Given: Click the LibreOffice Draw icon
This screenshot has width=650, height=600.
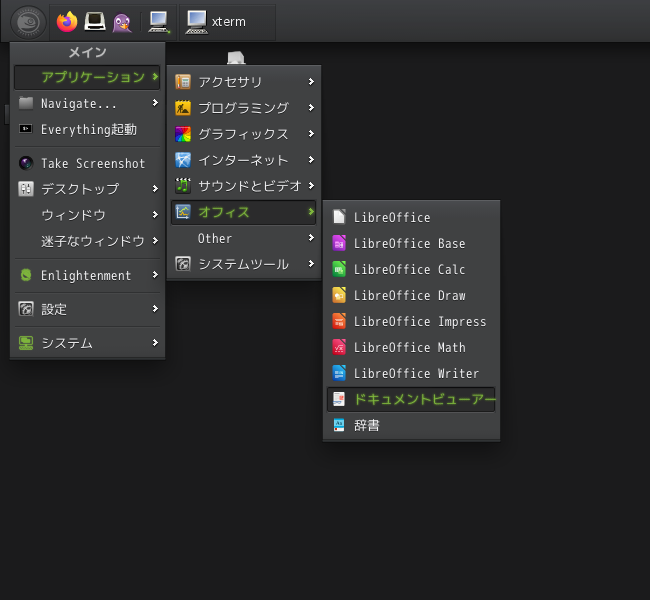Looking at the screenshot, I should [339, 295].
